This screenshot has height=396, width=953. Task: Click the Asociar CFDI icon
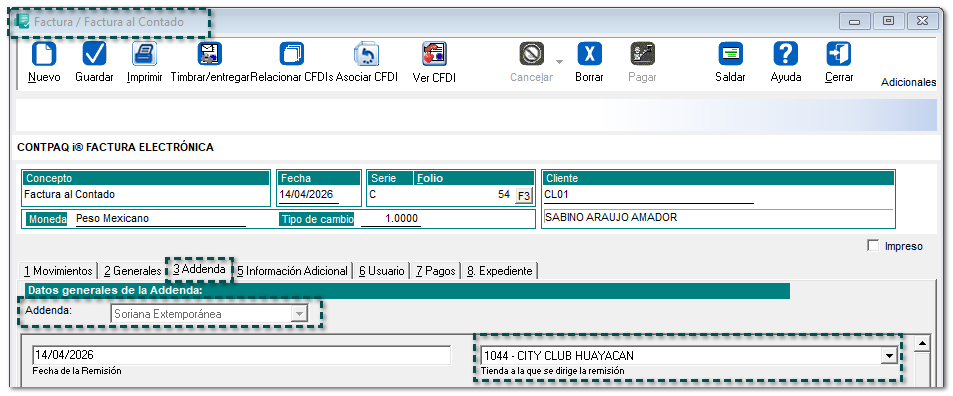pyautogui.click(x=366, y=54)
